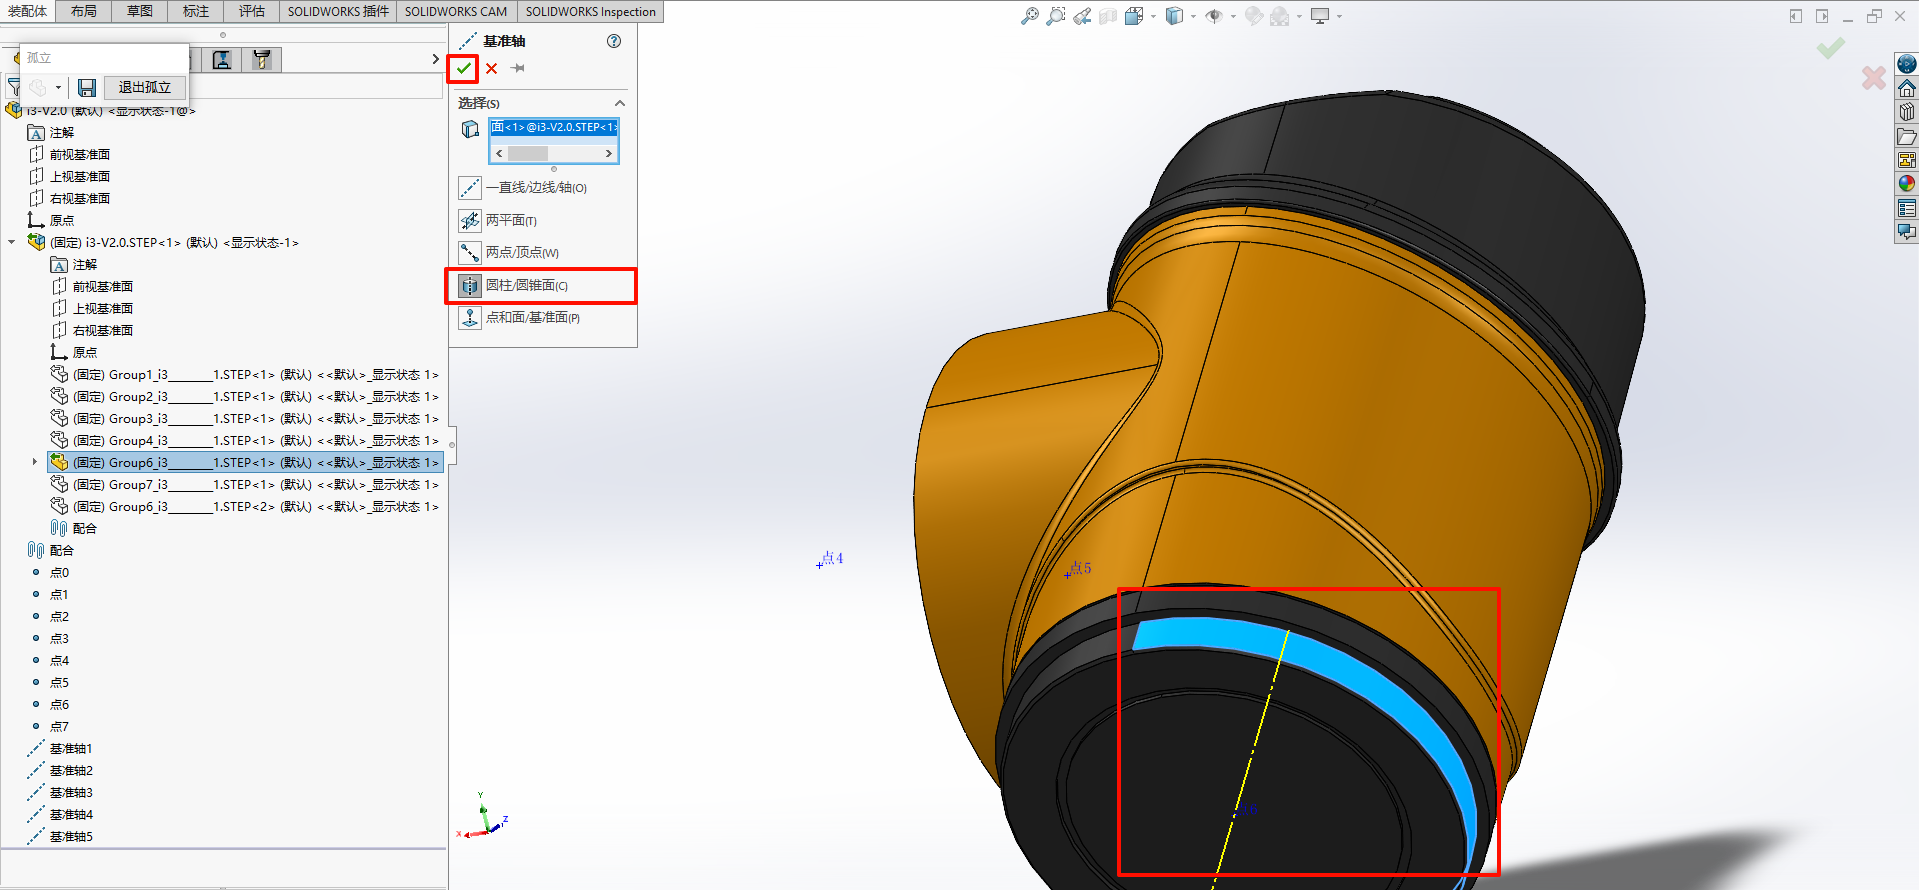Collapse the 选择(S) section
This screenshot has height=890, width=1919.
point(620,103)
